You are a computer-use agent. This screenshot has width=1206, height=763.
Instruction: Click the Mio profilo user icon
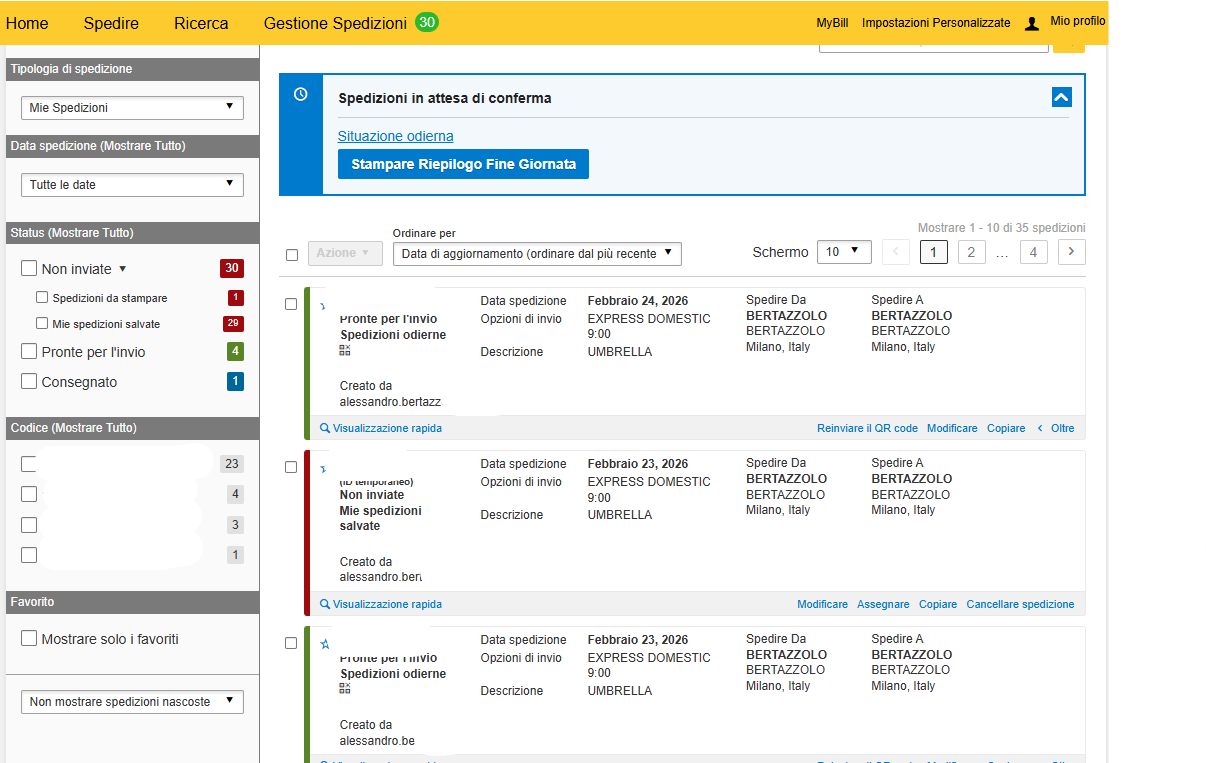(x=1033, y=23)
